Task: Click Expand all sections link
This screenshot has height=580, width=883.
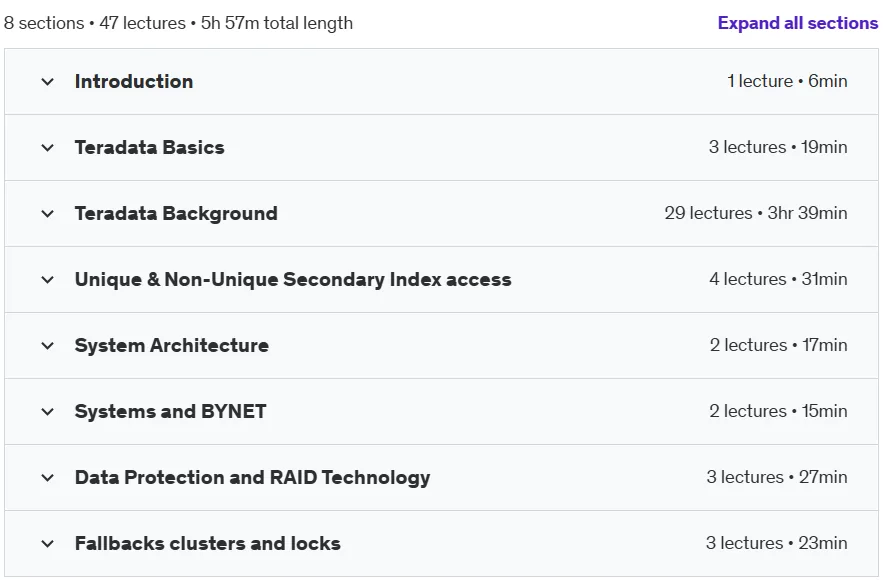Action: tap(797, 23)
